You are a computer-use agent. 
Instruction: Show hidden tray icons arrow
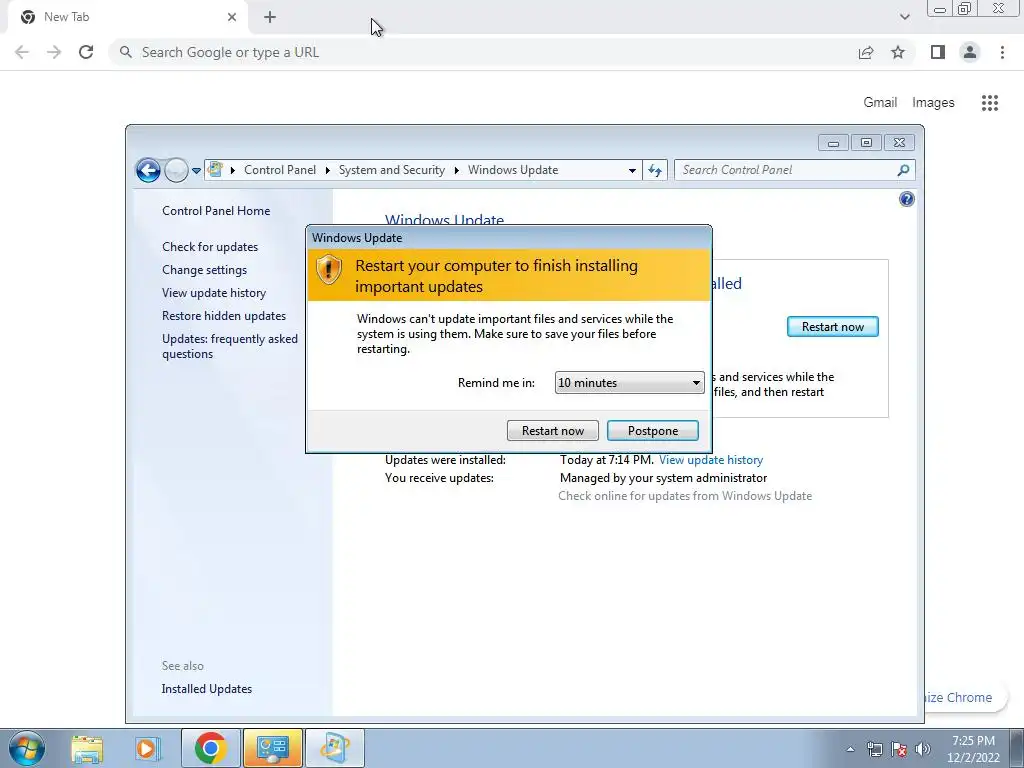pos(850,749)
